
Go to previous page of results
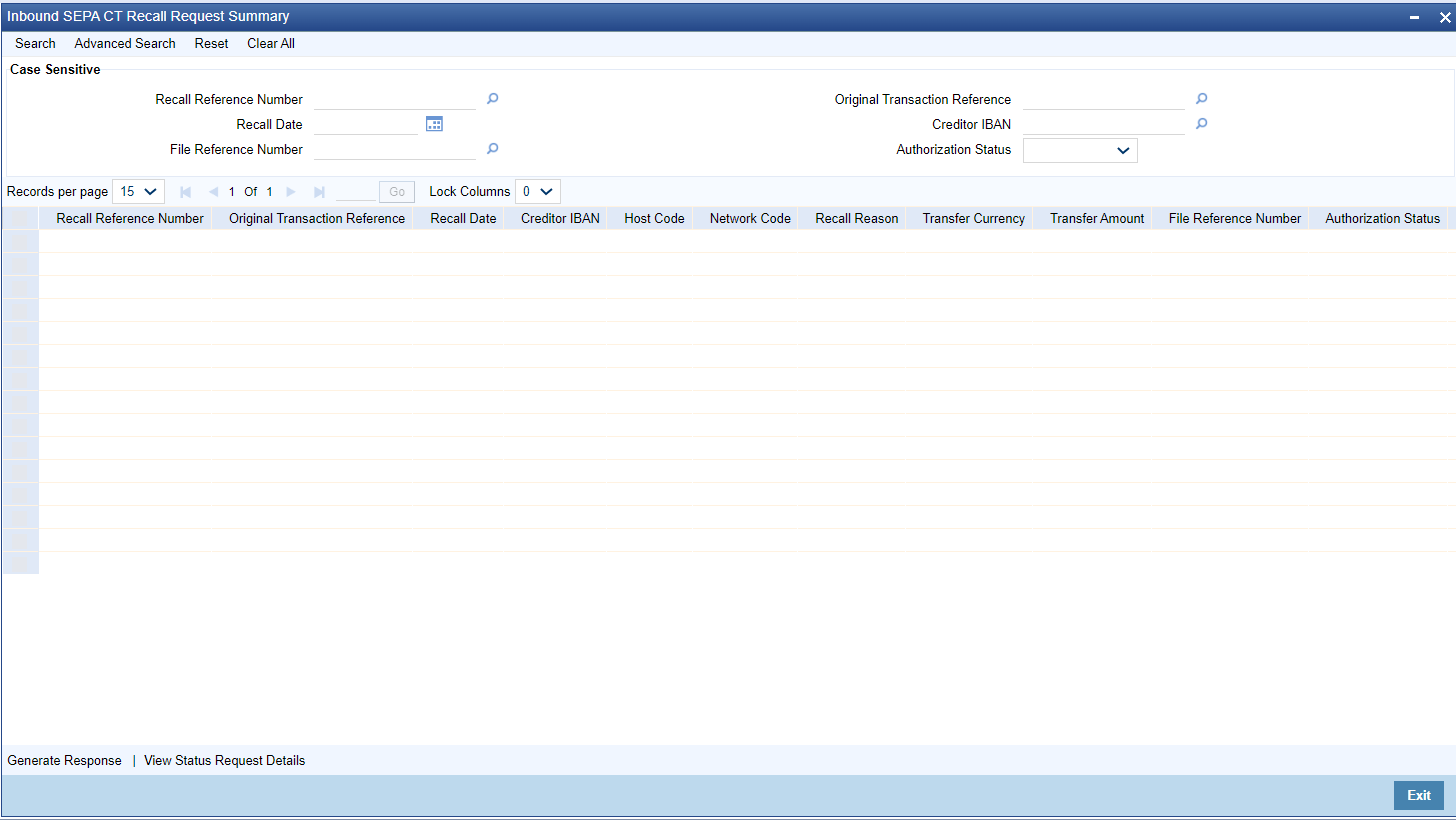pyautogui.click(x=213, y=191)
